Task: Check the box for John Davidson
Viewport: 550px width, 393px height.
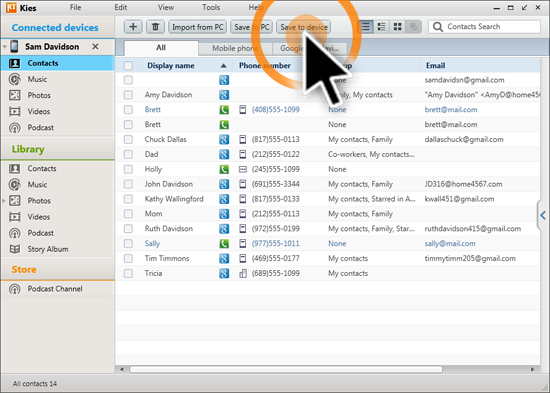Action: 128,184
